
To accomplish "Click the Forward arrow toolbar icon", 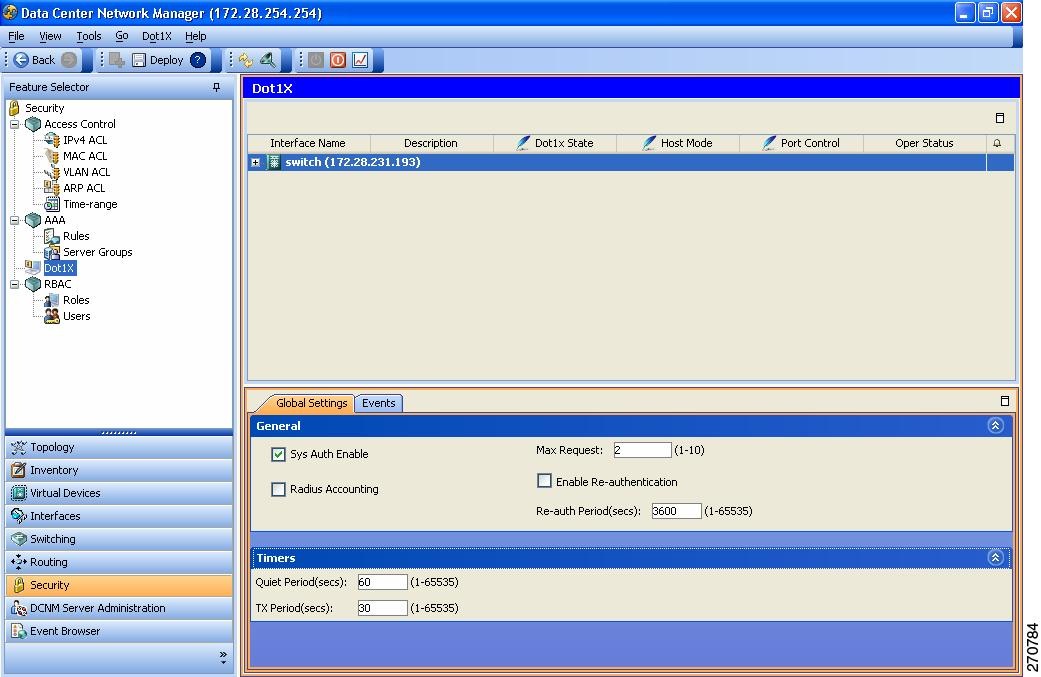I will pos(68,60).
